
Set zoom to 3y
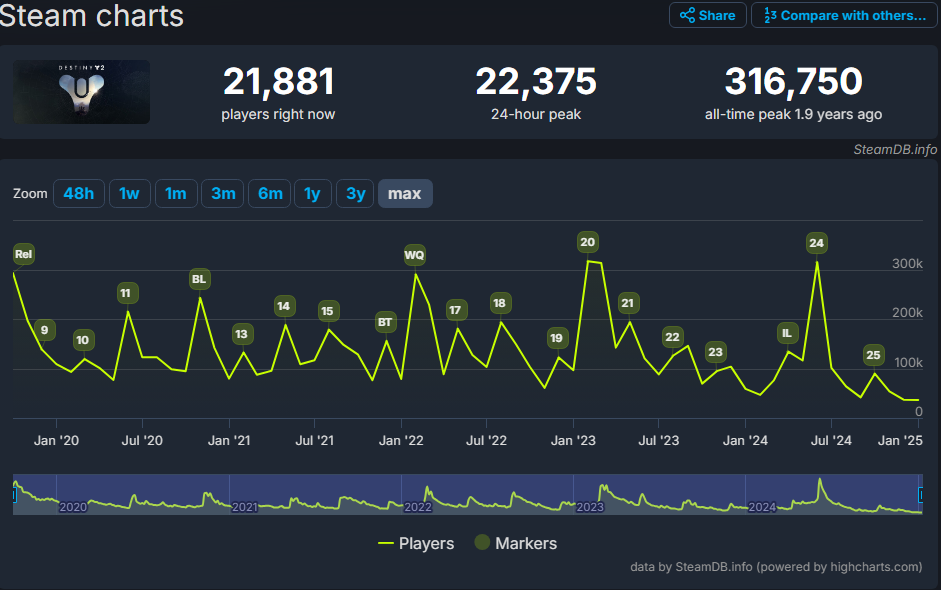pyautogui.click(x=355, y=194)
